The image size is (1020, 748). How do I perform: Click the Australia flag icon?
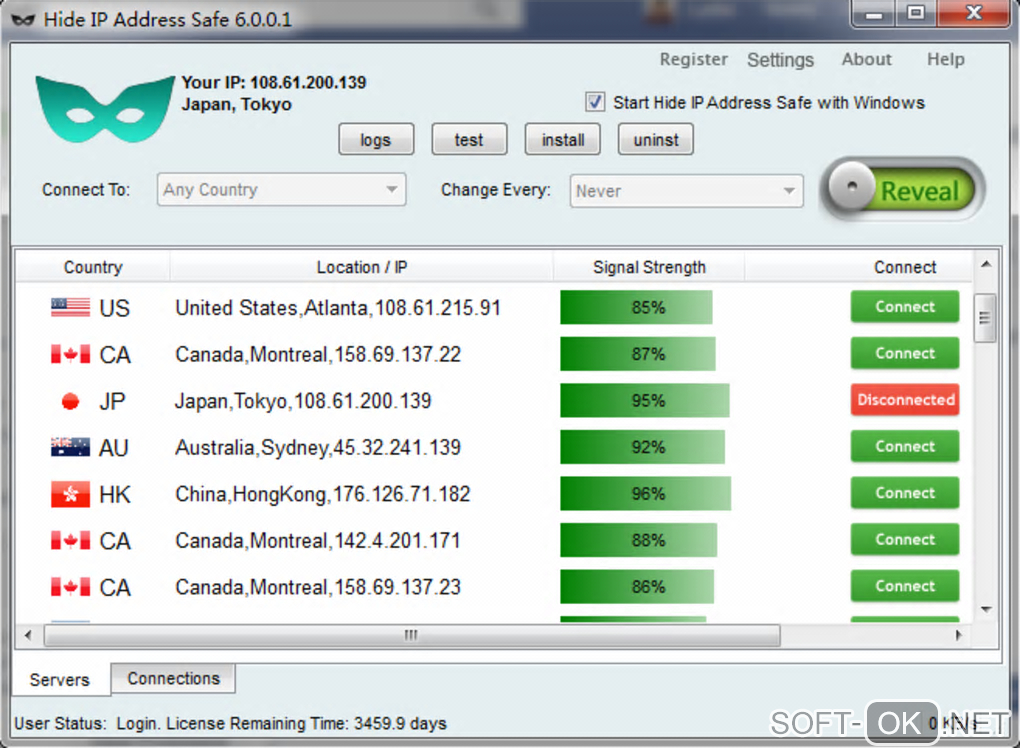pyautogui.click(x=70, y=447)
